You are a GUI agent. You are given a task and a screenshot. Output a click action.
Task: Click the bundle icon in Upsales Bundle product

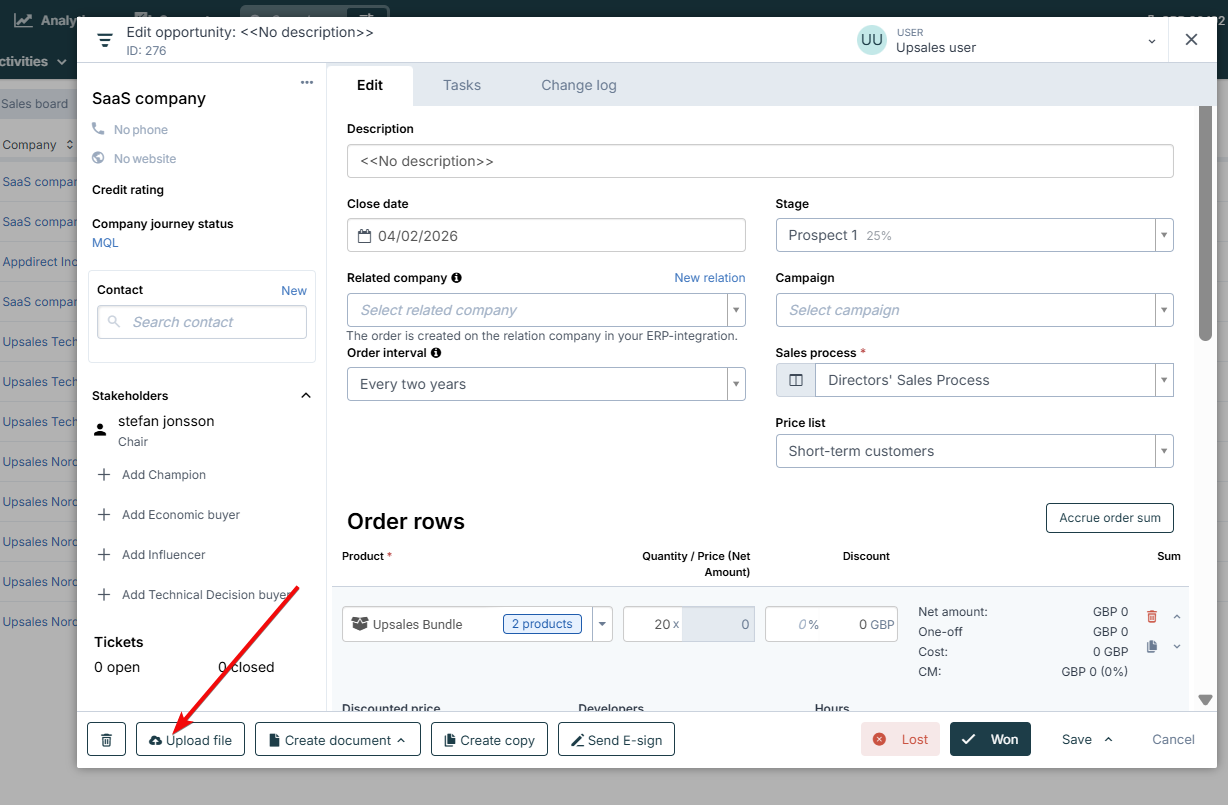click(x=360, y=624)
